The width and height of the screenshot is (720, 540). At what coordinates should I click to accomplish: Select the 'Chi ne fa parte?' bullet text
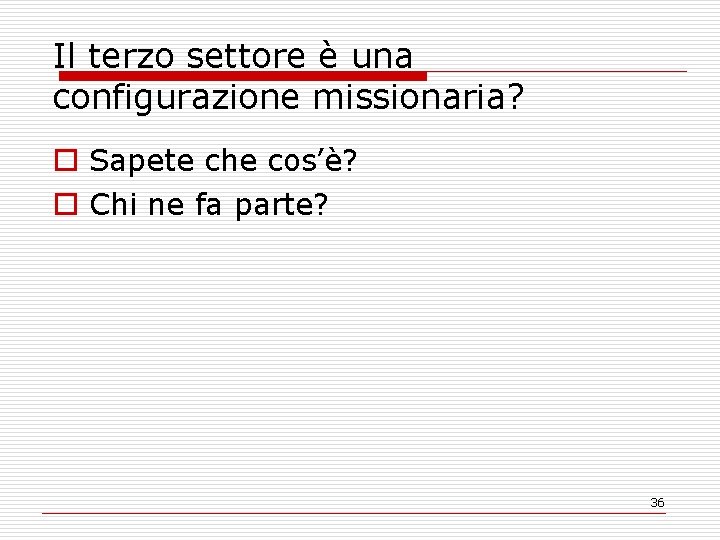pos(209,204)
